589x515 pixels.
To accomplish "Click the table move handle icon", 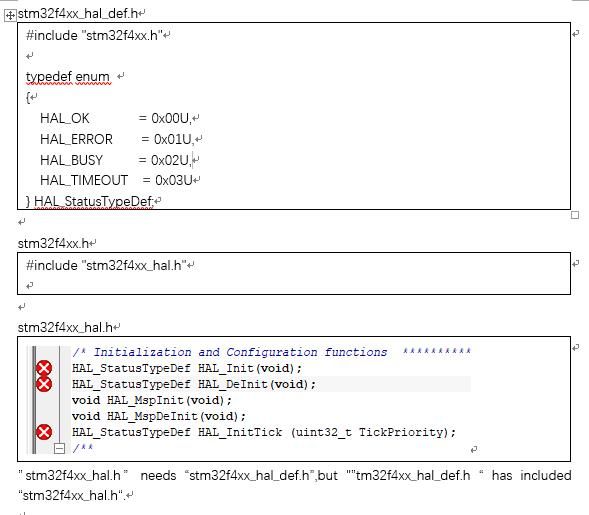I will pyautogui.click(x=10, y=15).
